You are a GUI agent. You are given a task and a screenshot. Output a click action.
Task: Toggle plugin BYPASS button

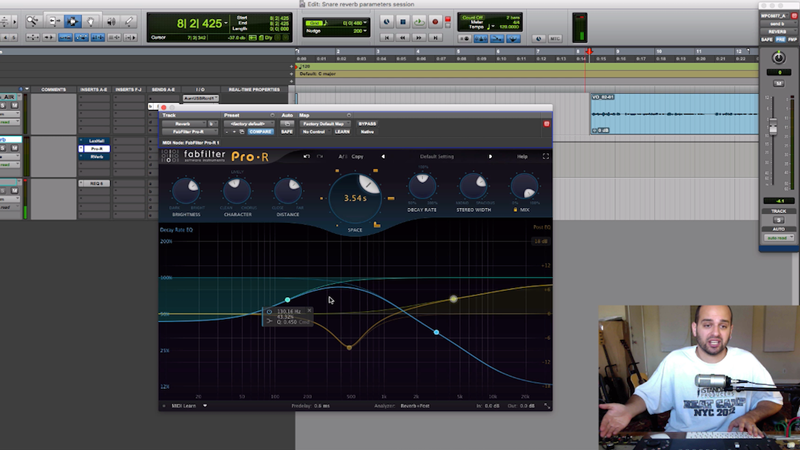tap(367, 124)
